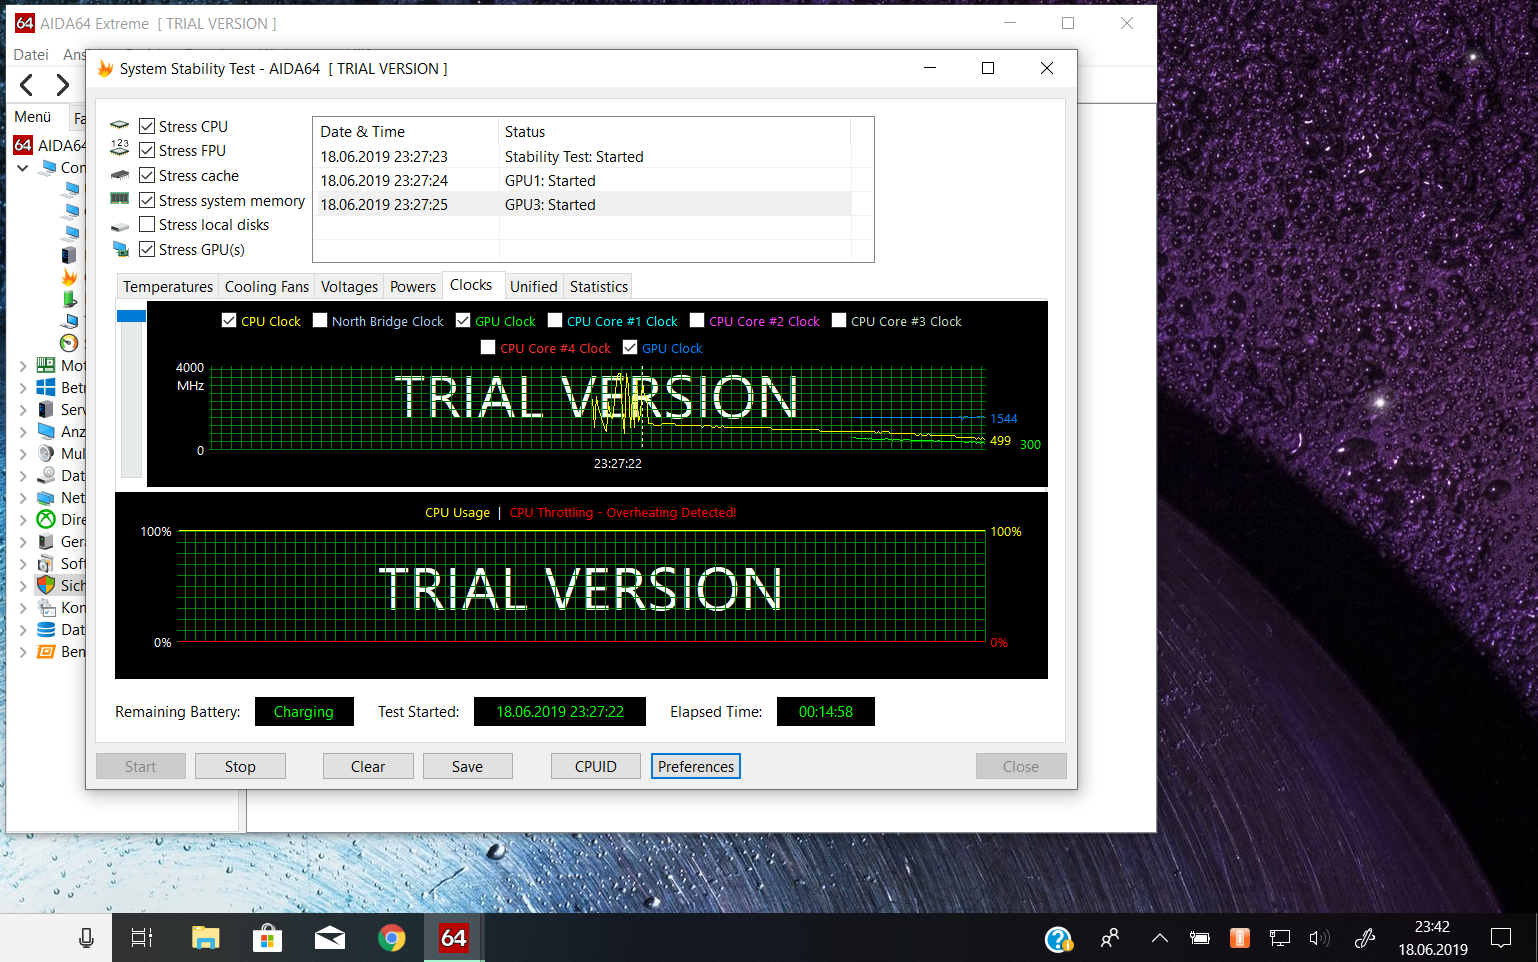This screenshot has width=1538, height=962.
Task: Click the Benchmark tree icon
Action: [46, 651]
